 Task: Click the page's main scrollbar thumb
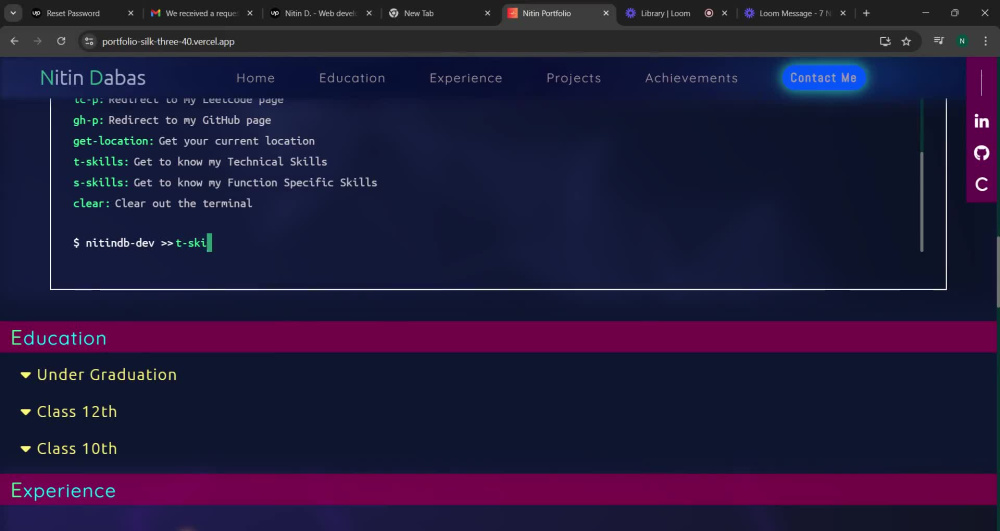click(x=997, y=271)
